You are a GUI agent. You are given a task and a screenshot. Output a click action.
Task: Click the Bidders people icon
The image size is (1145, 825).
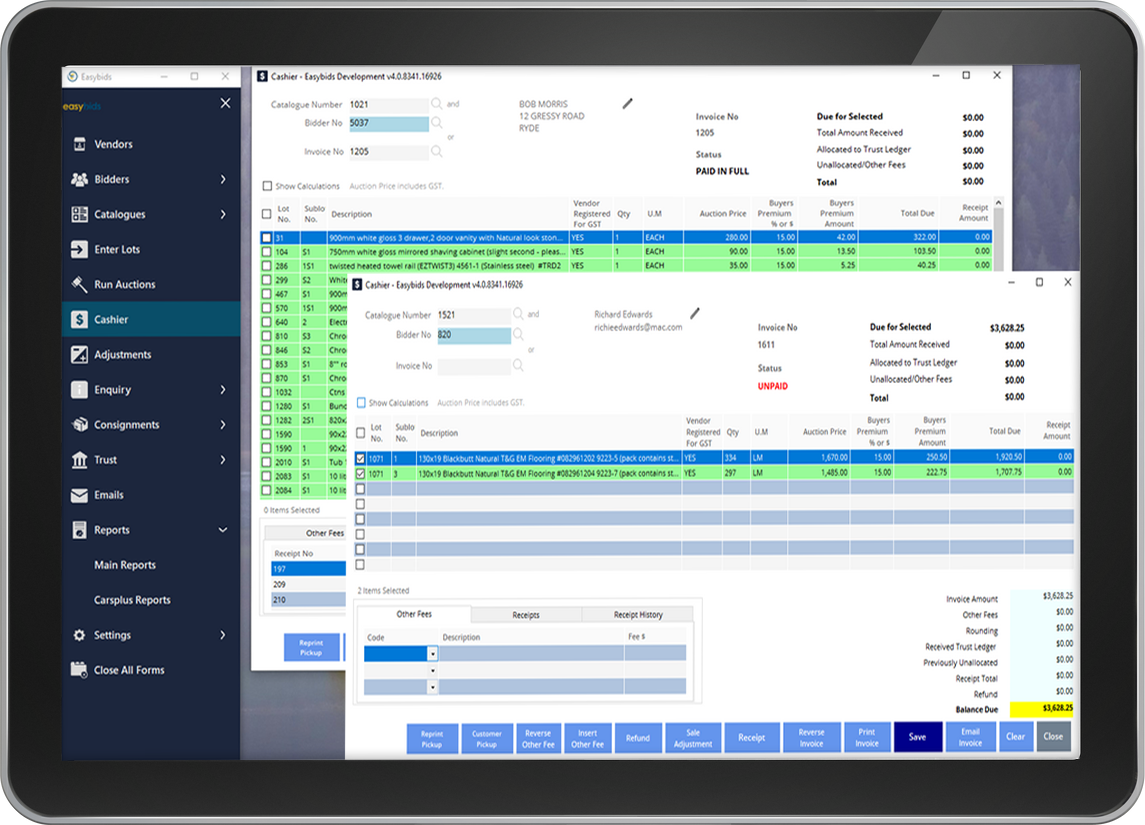pyautogui.click(x=80, y=179)
